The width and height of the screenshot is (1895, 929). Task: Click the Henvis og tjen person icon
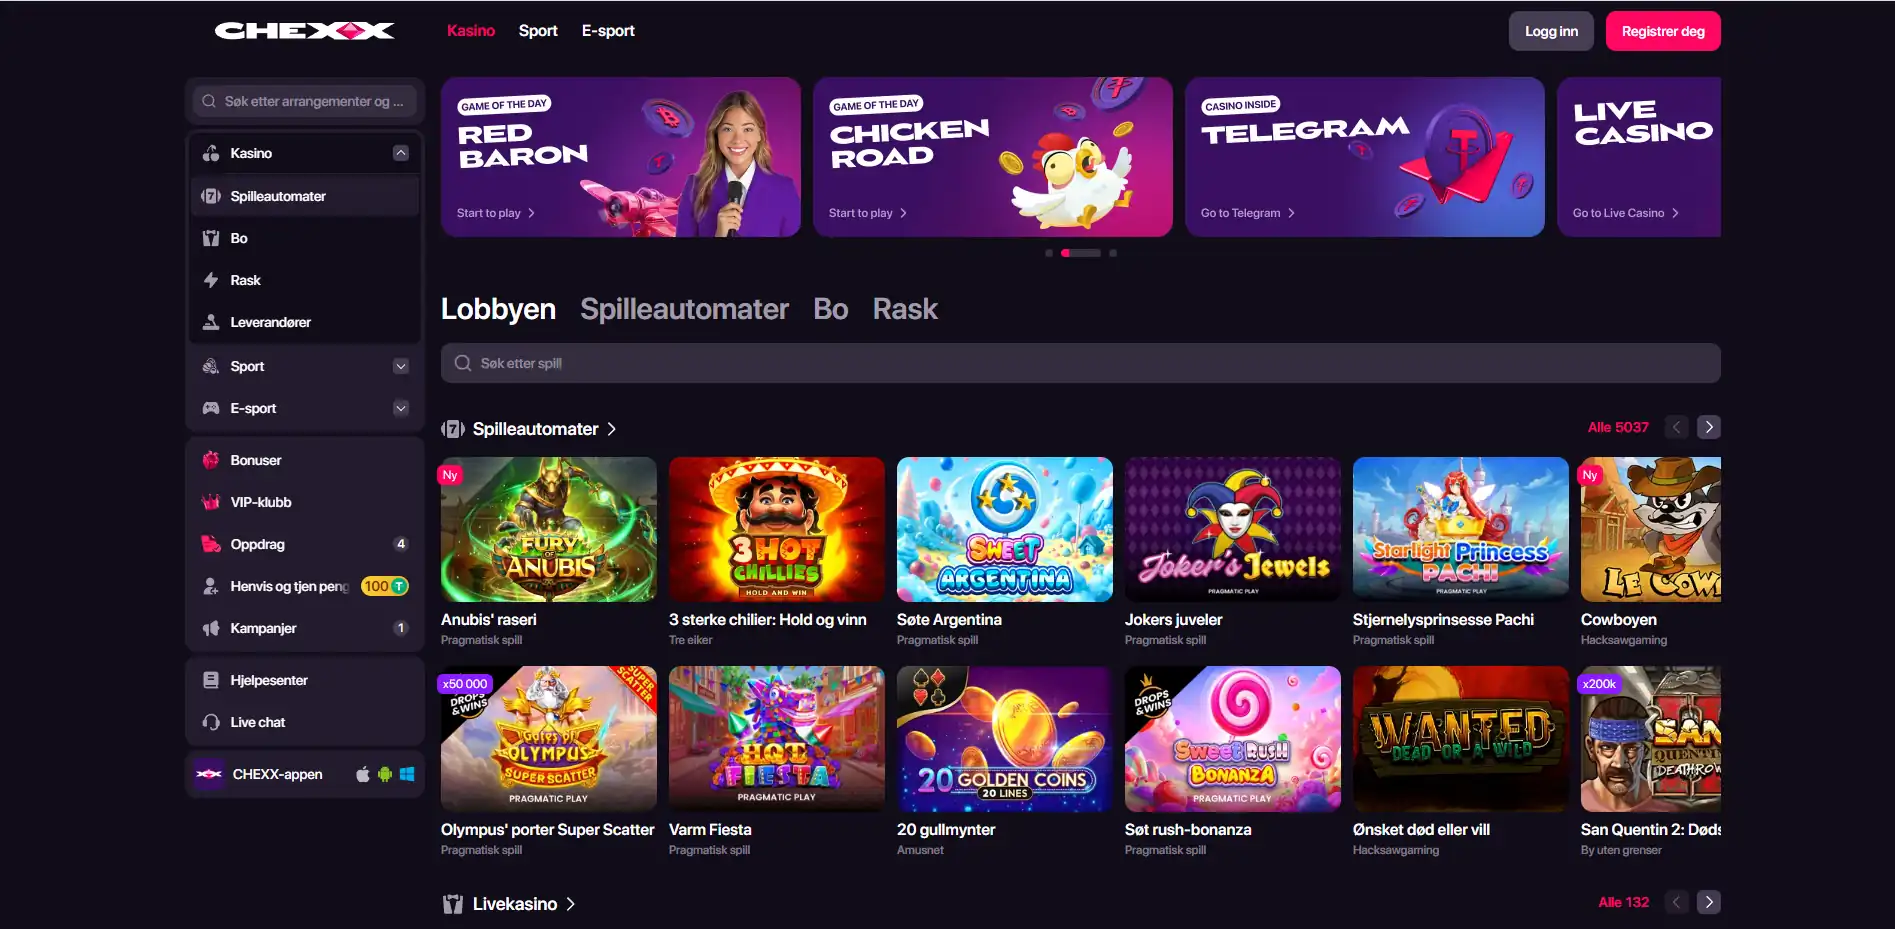point(211,586)
